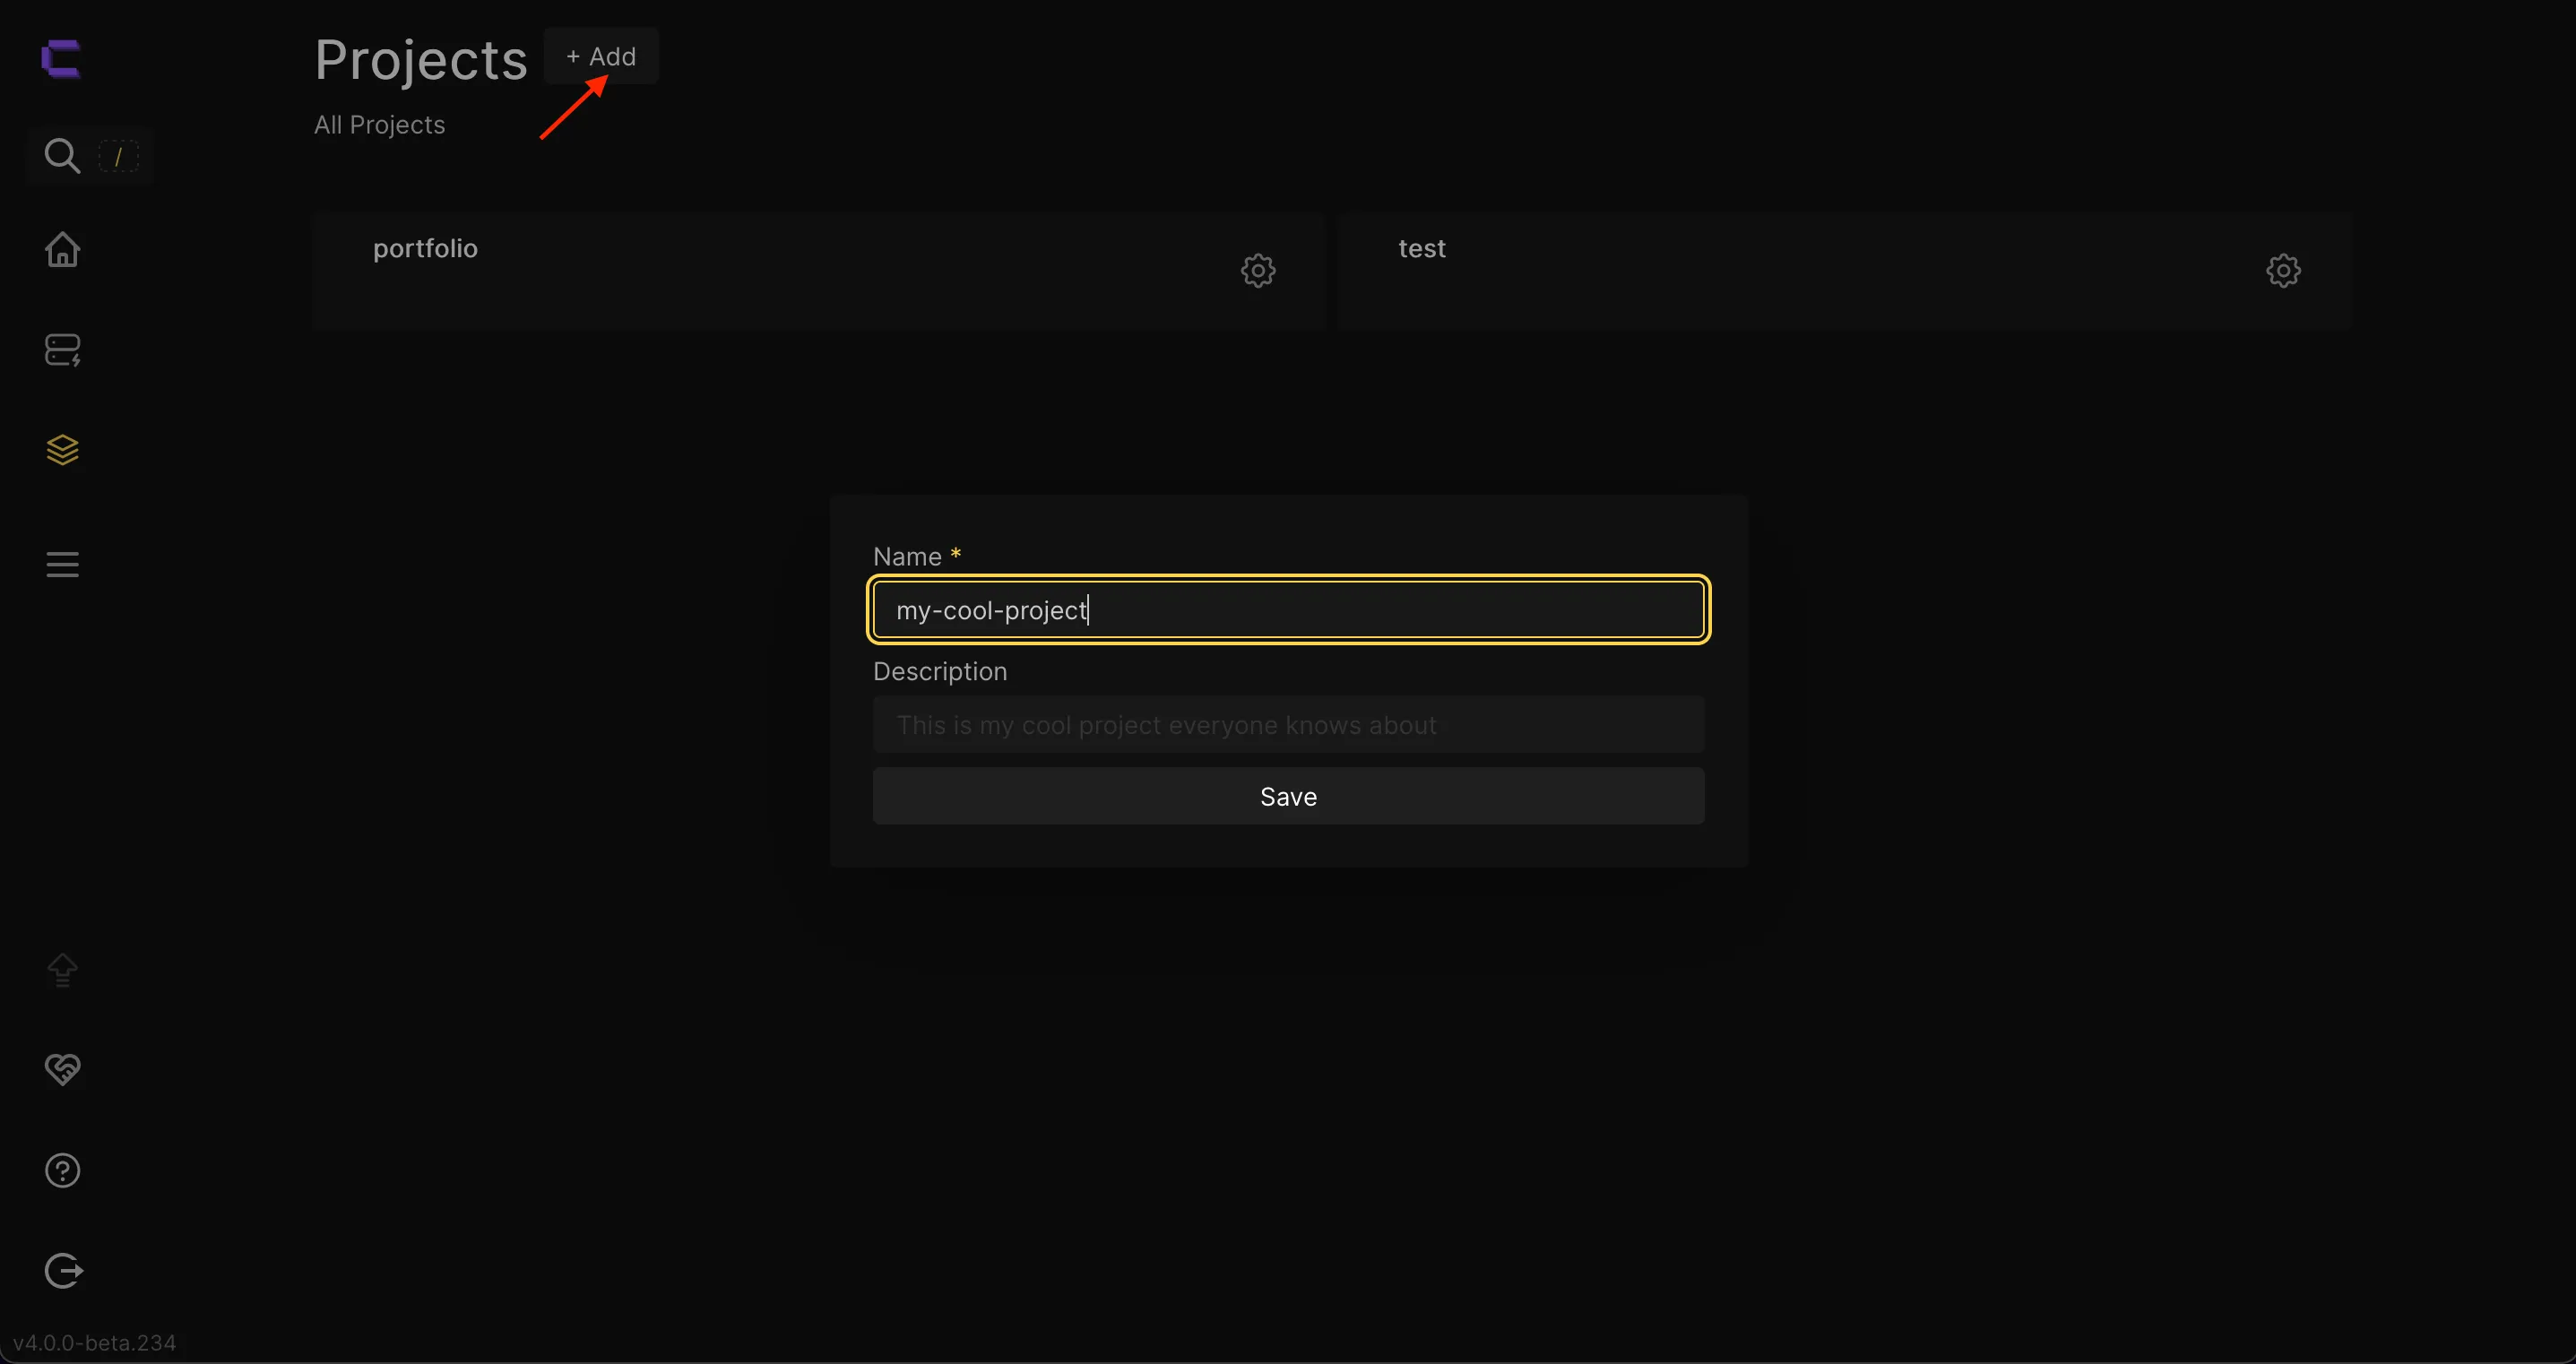The image size is (2576, 1364).
Task: Expand the hamburger menu icon
Action: (x=62, y=564)
